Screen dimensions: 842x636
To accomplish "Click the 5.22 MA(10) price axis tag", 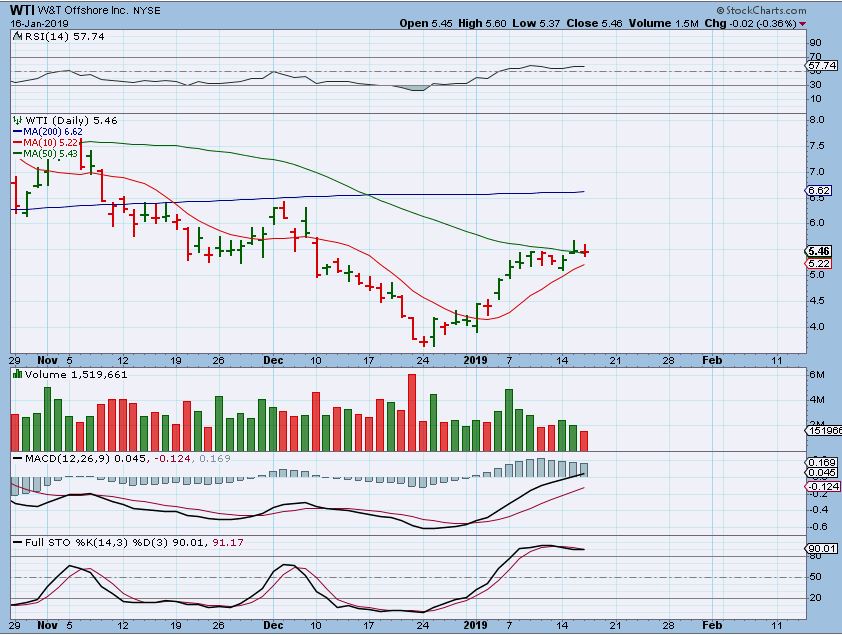I will (818, 263).
